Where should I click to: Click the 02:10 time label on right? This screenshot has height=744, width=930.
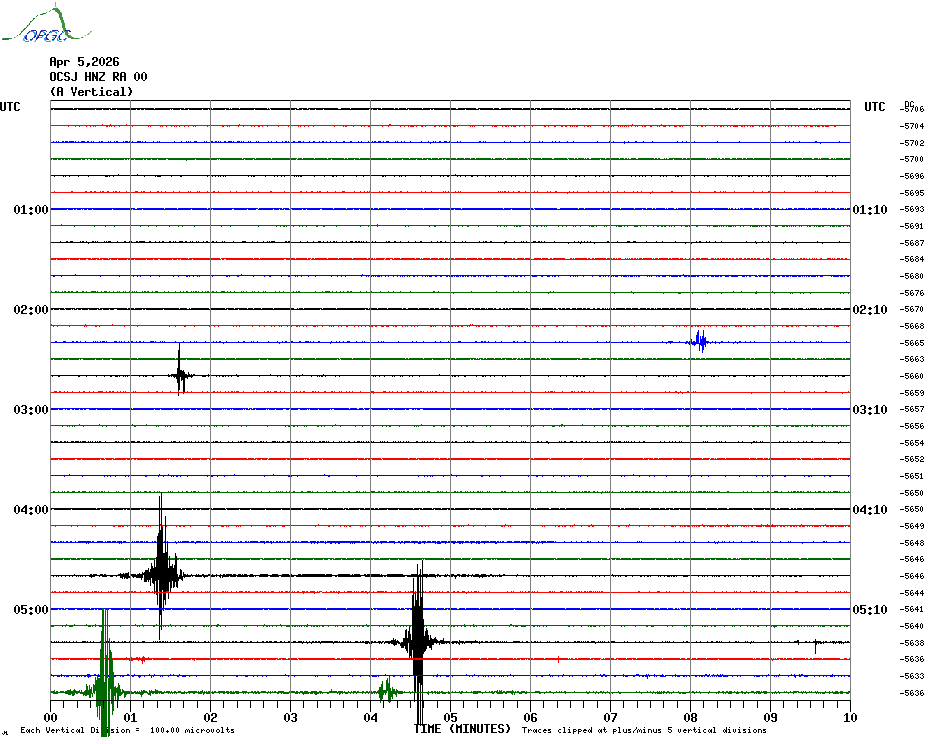pyautogui.click(x=869, y=310)
